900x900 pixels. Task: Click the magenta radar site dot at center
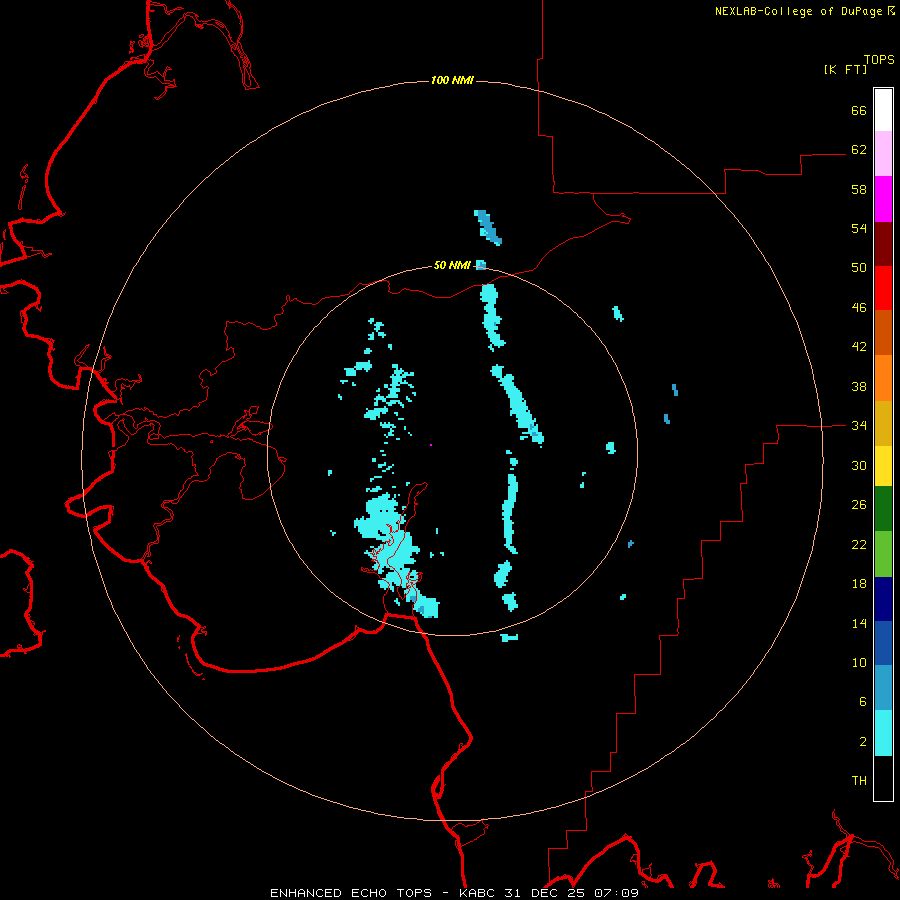click(430, 445)
